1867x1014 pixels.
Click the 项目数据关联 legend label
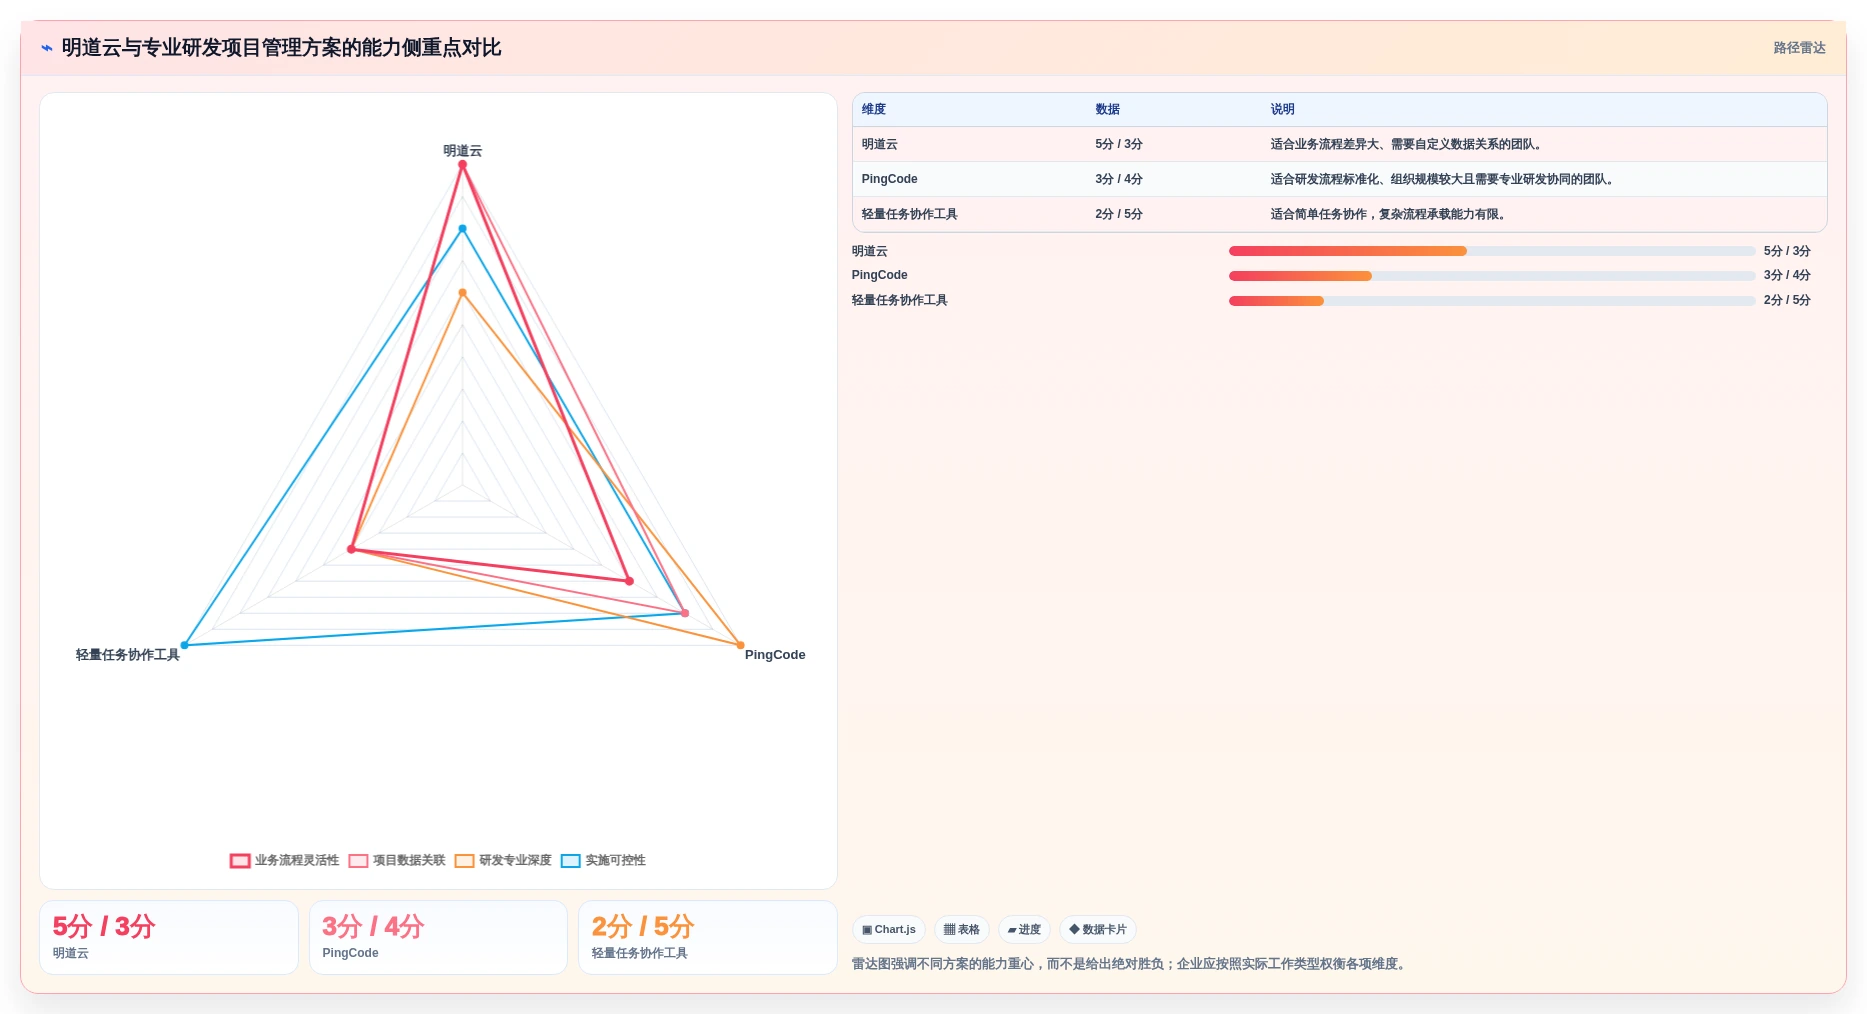coord(409,860)
